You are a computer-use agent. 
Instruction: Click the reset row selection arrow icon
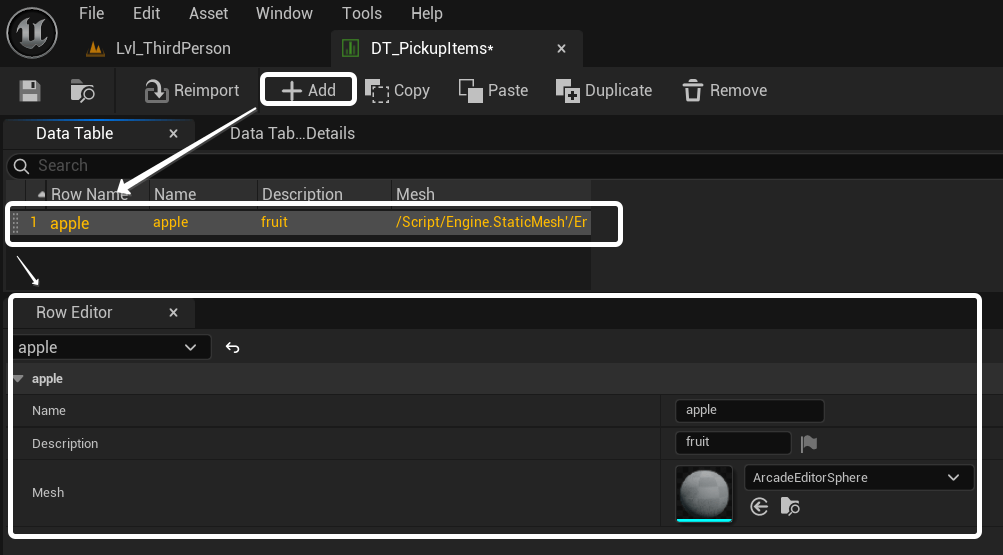point(233,348)
